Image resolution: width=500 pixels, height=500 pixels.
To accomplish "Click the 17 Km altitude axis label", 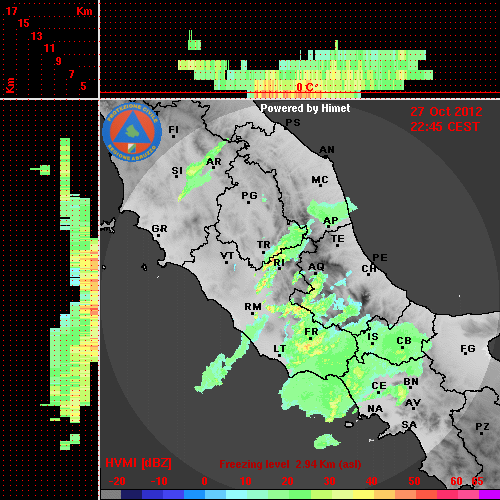I will (12, 11).
